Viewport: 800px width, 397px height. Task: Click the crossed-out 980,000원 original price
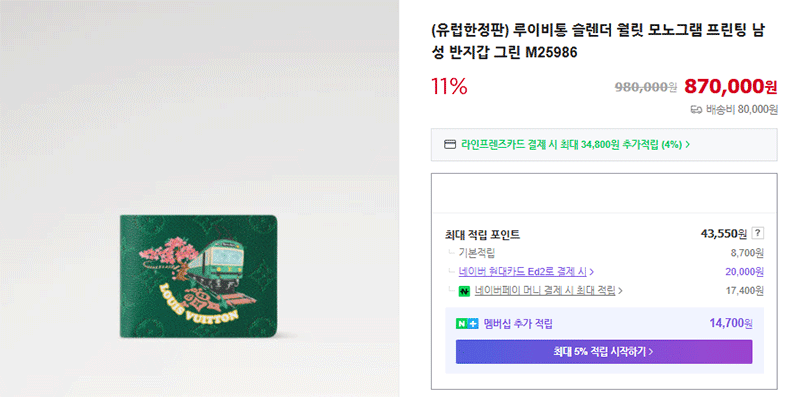(645, 87)
